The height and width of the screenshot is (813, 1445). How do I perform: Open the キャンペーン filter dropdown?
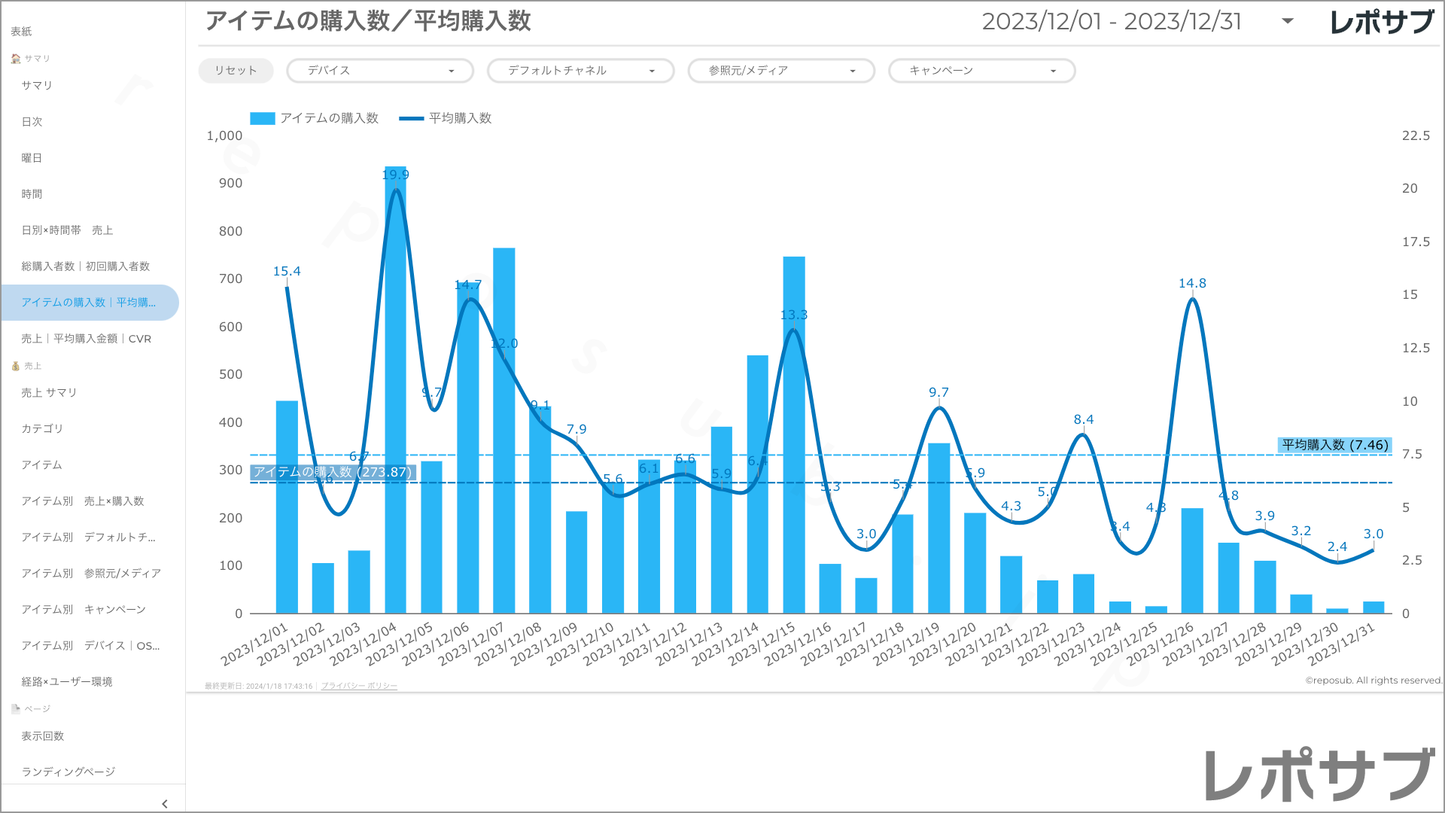(981, 71)
